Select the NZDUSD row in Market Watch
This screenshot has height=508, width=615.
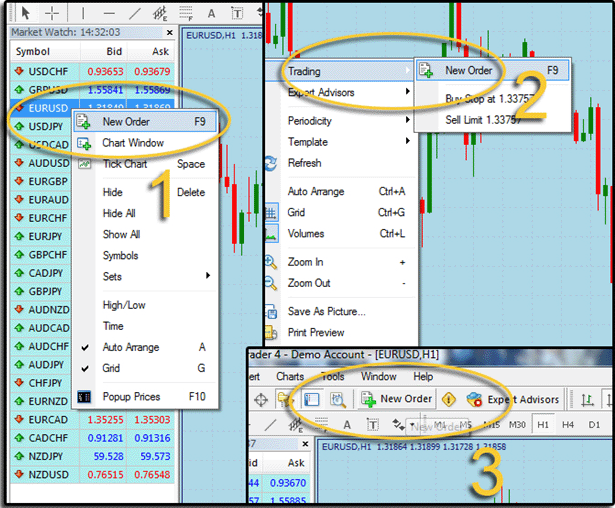pos(92,475)
